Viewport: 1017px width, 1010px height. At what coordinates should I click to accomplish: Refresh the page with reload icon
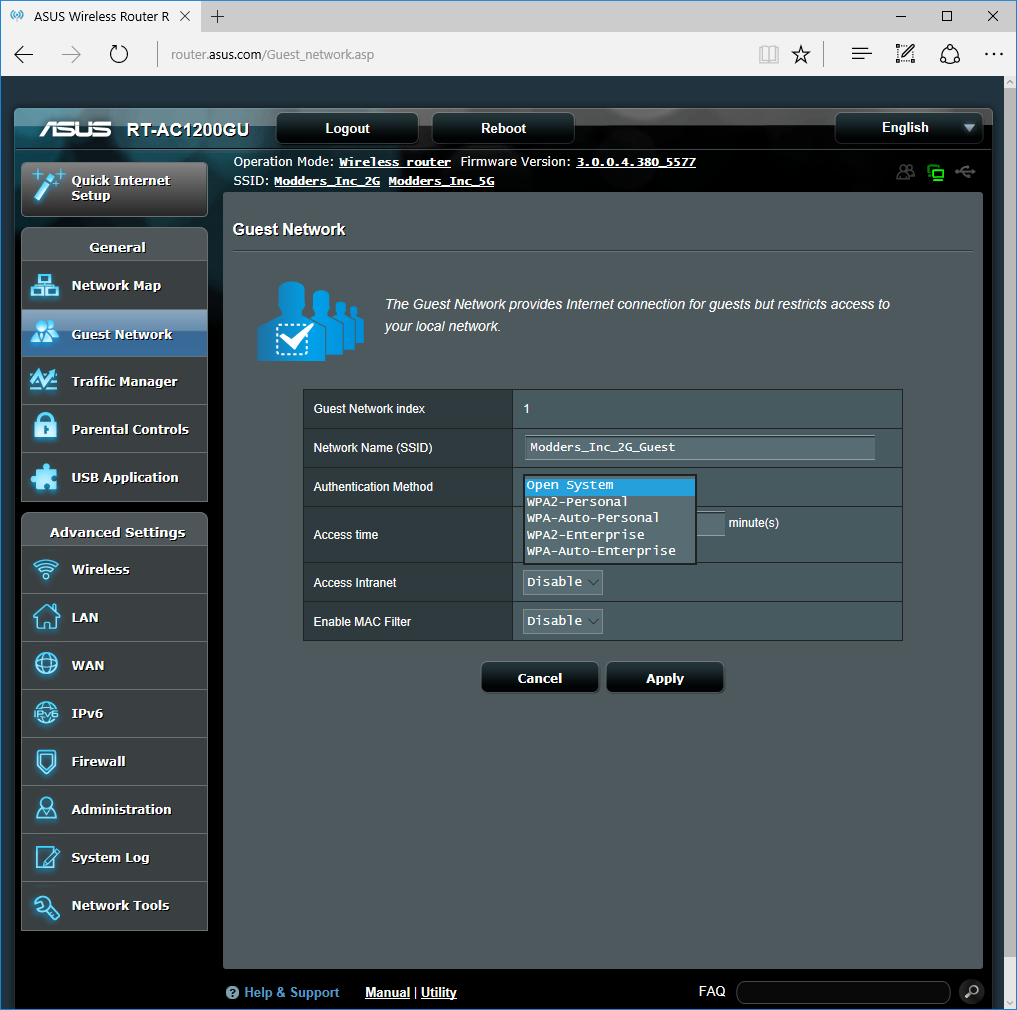pyautogui.click(x=119, y=54)
